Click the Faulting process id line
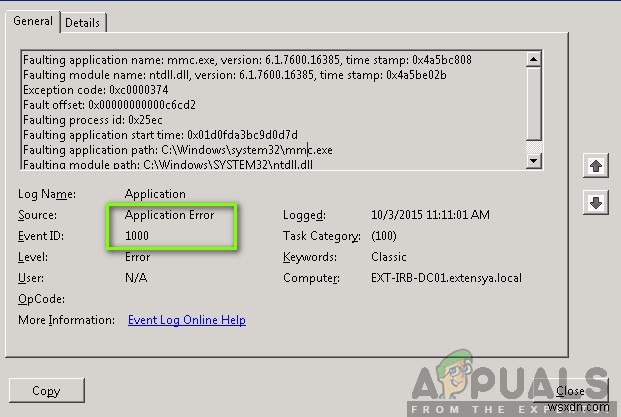 pos(93,120)
